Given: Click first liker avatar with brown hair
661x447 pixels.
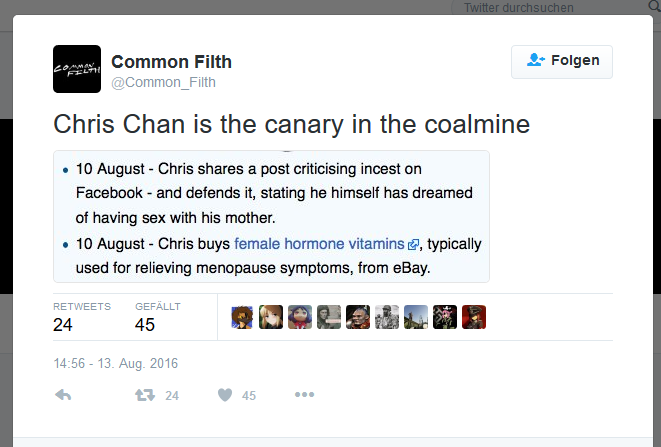Looking at the screenshot, I should (242, 317).
